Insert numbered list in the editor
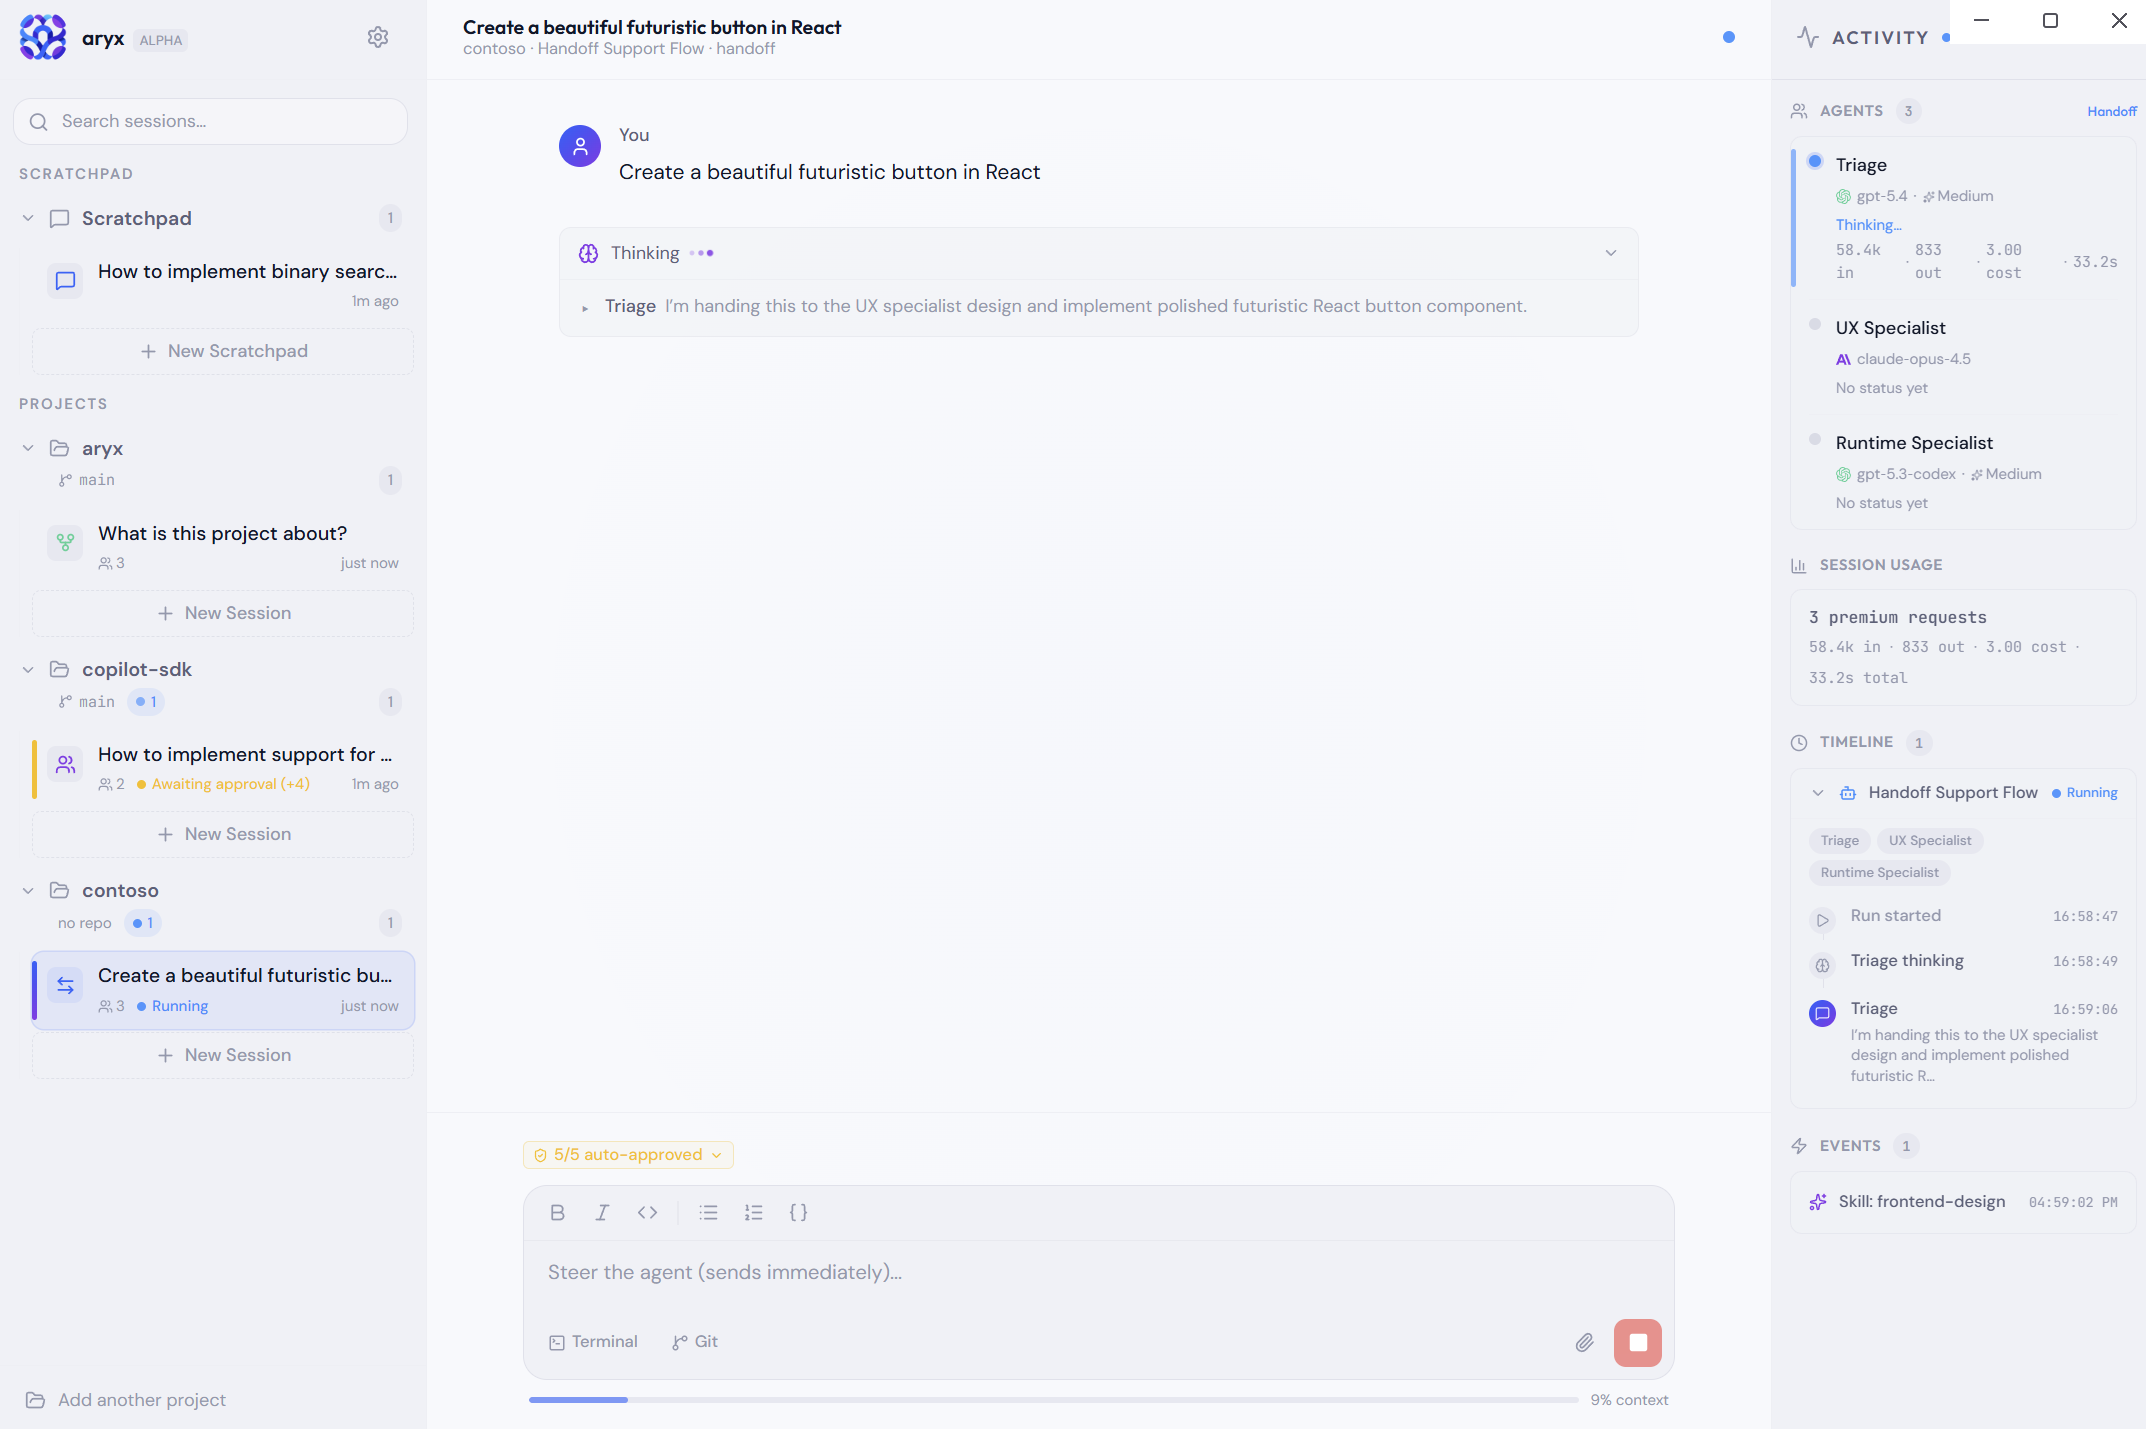This screenshot has height=1429, width=2146. [x=754, y=1212]
